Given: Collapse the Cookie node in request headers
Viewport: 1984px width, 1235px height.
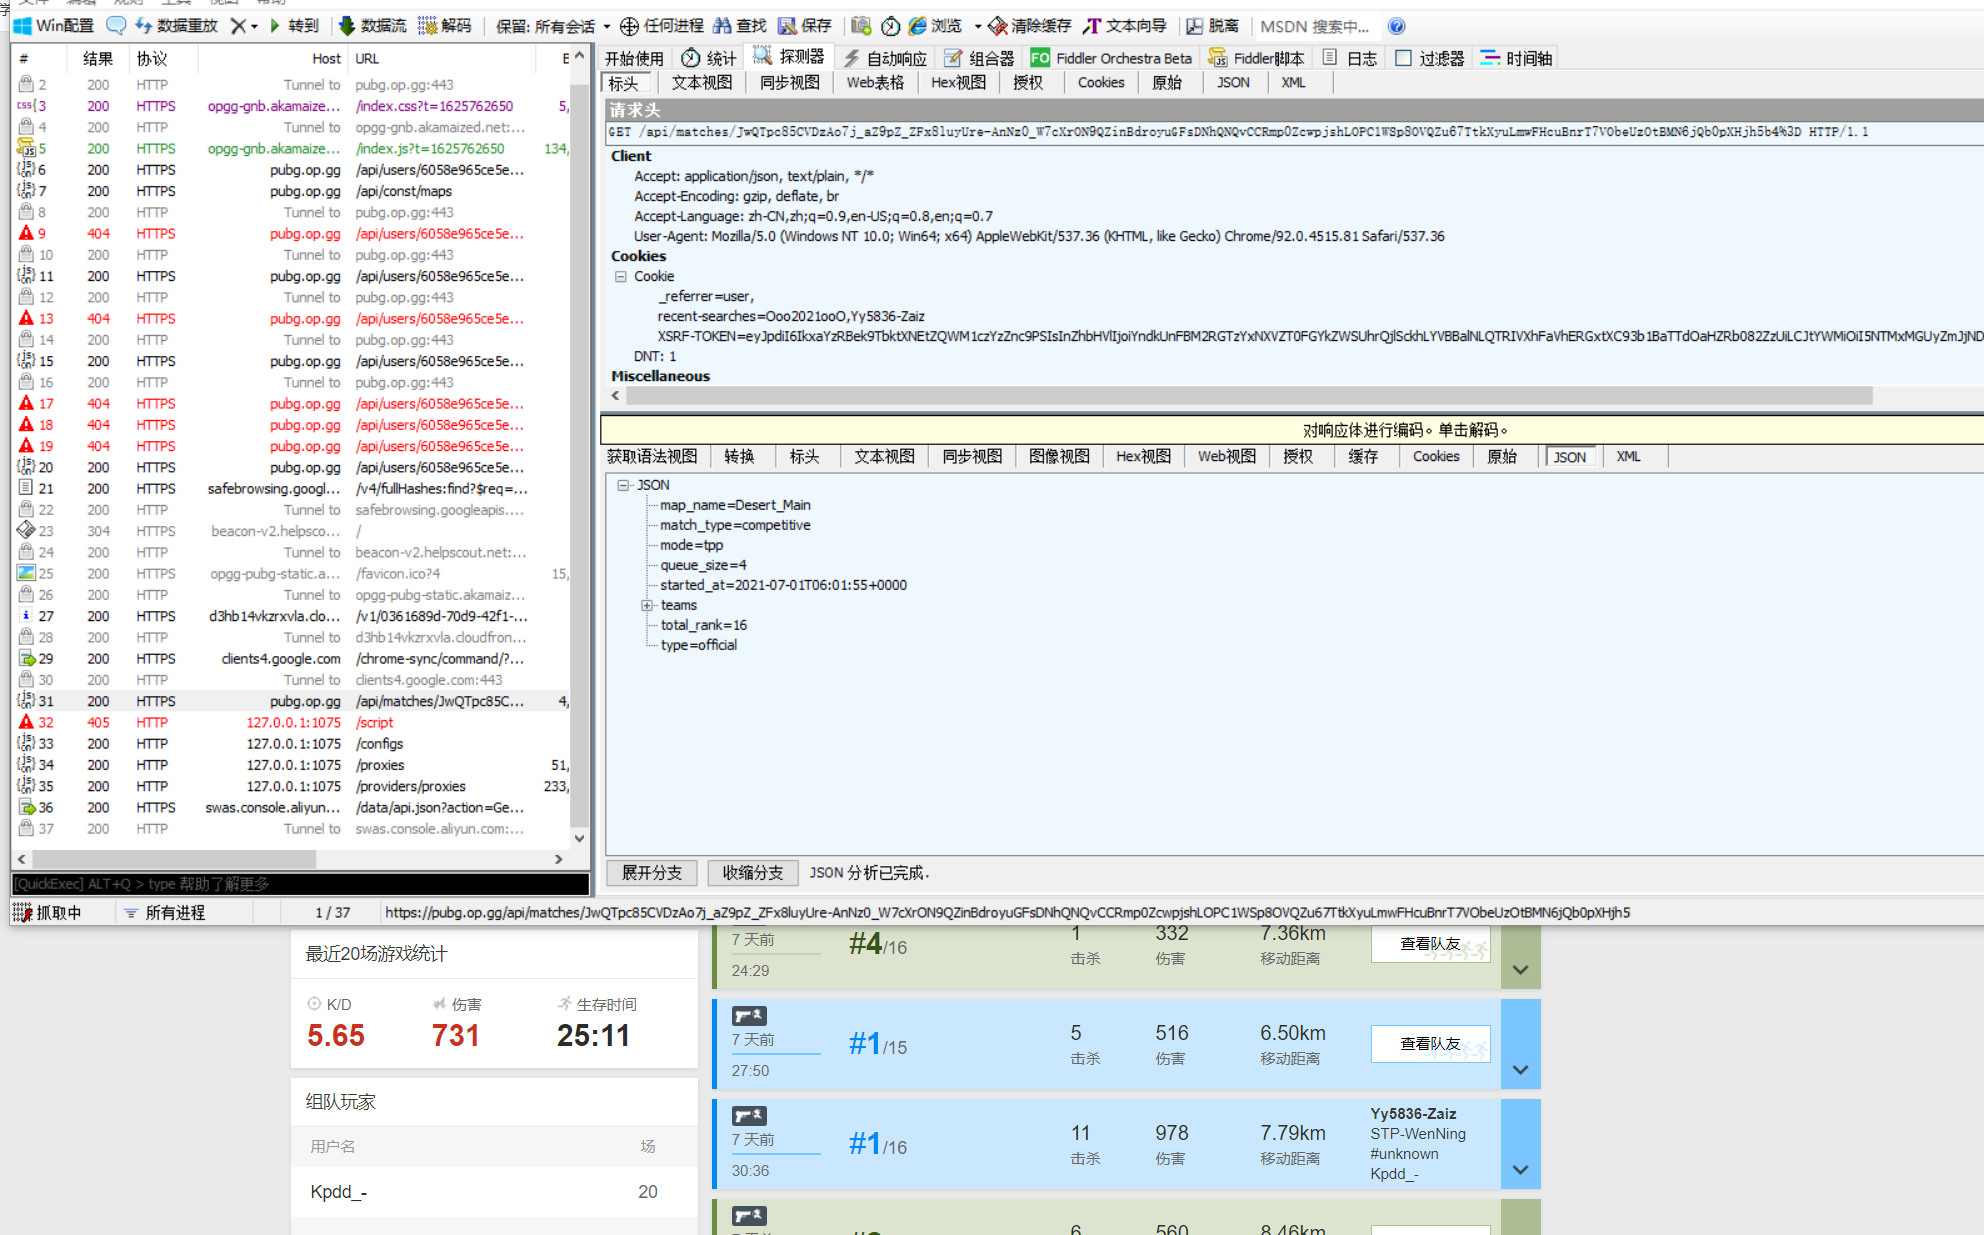Looking at the screenshot, I should pos(620,276).
